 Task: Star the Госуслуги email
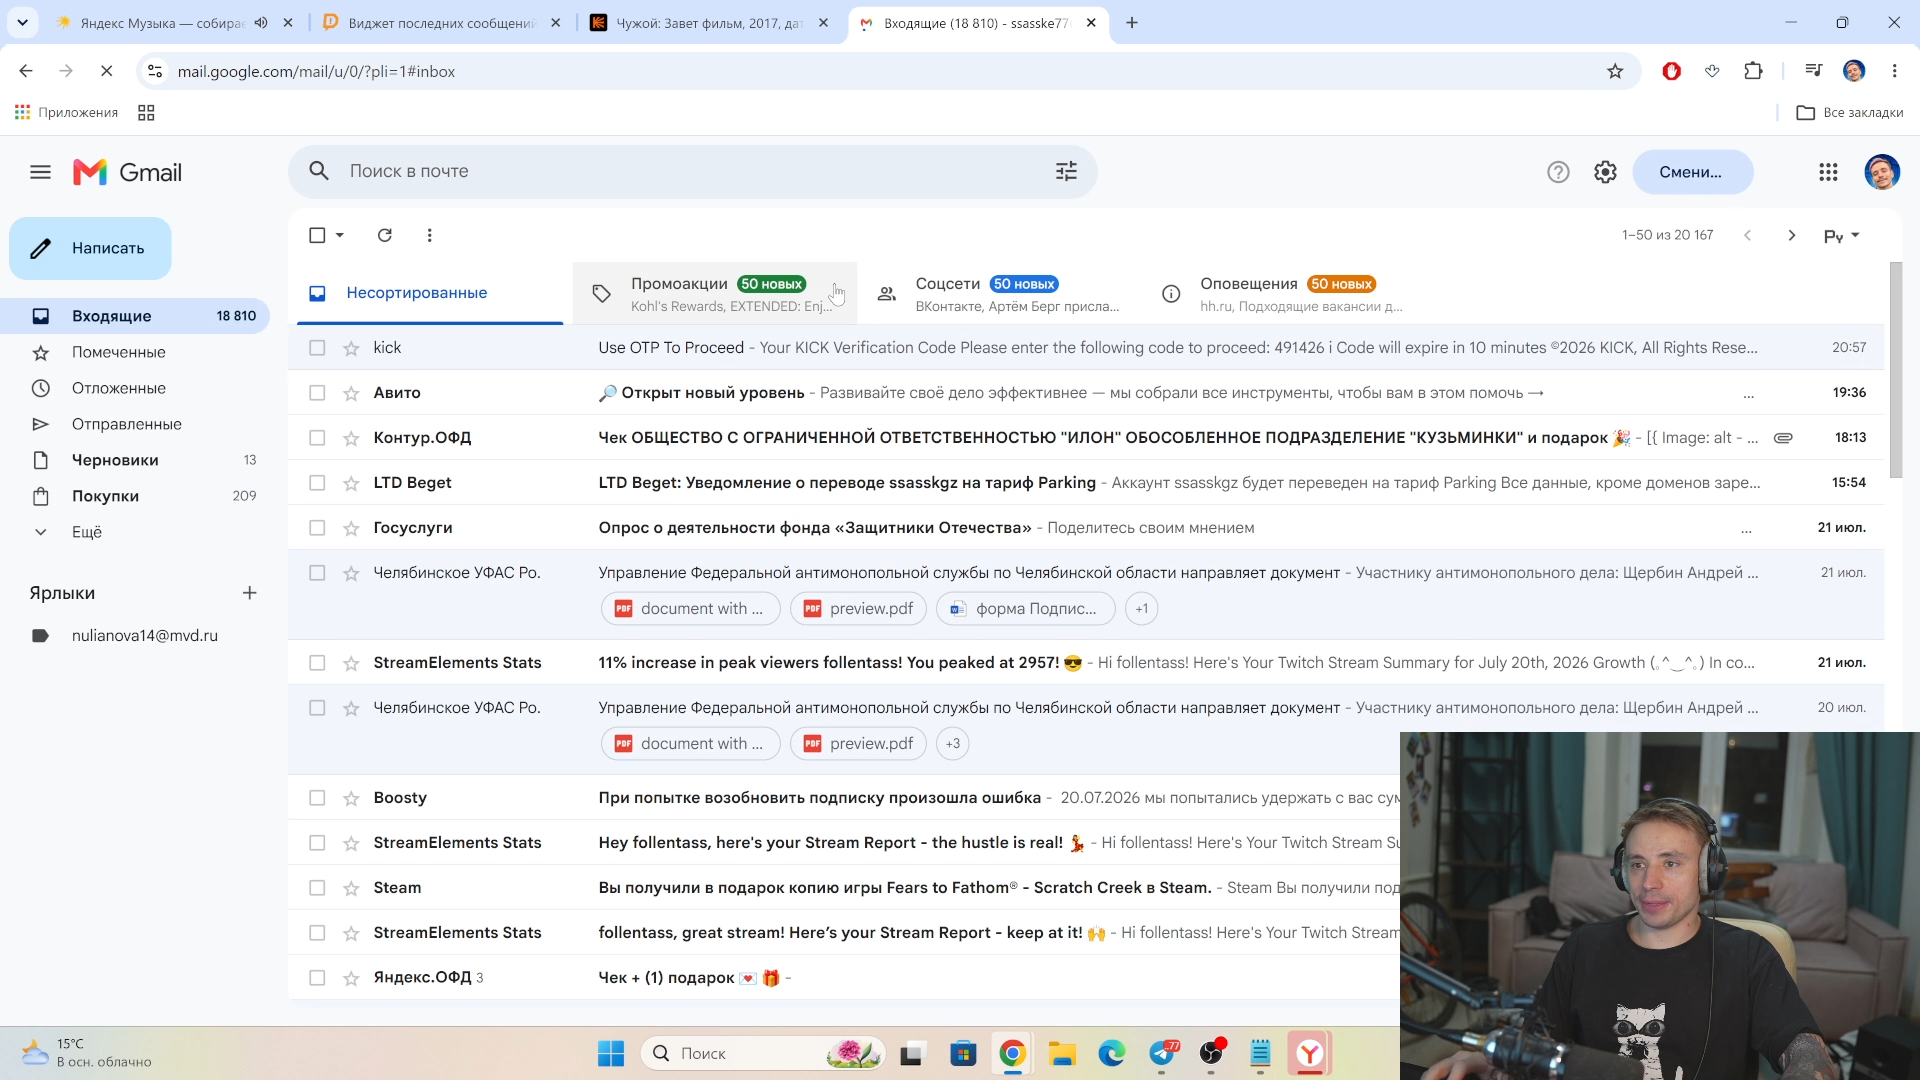pyautogui.click(x=351, y=528)
